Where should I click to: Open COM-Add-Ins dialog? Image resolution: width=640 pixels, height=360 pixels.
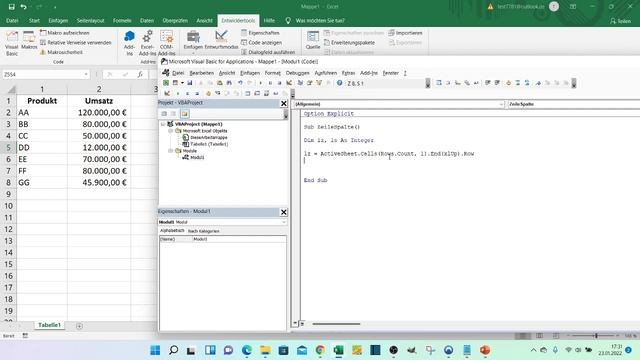pyautogui.click(x=167, y=43)
